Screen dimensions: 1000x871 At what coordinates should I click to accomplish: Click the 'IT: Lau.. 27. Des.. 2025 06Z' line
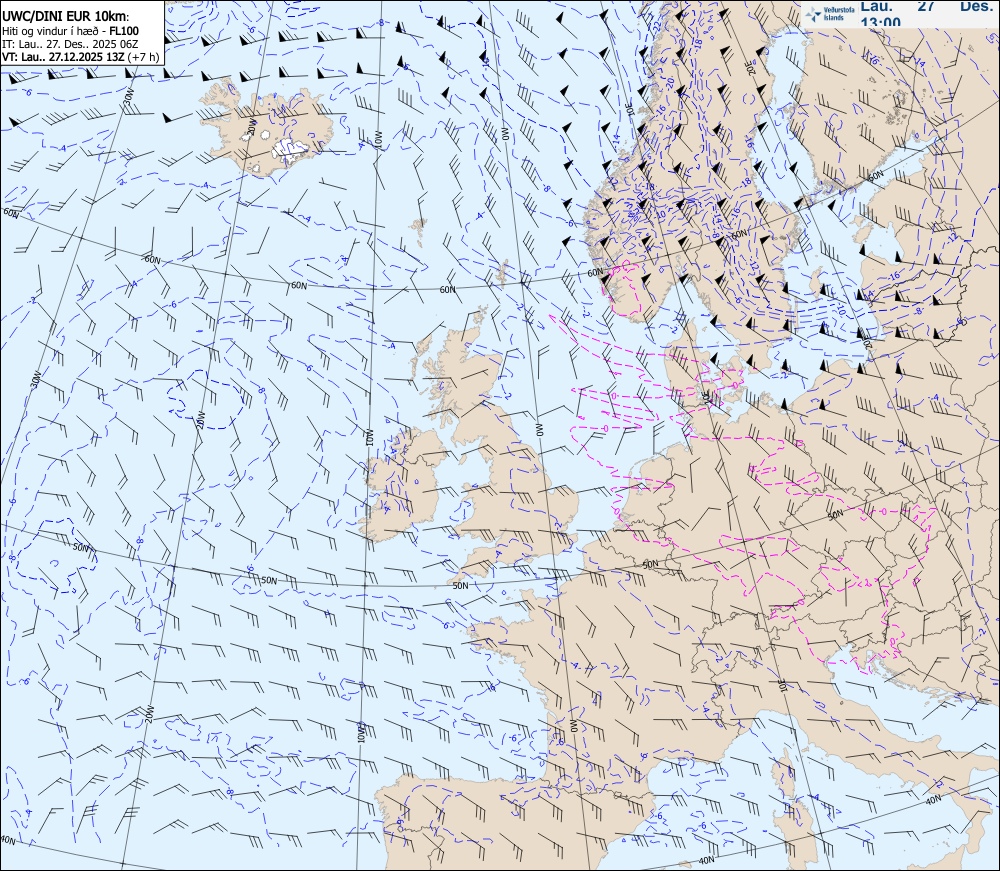pos(70,44)
